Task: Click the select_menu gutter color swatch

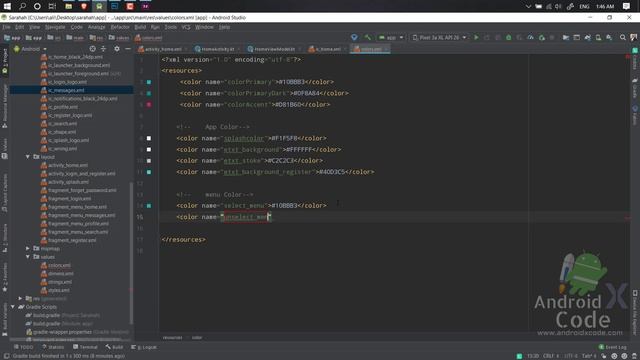Action: [x=149, y=206]
